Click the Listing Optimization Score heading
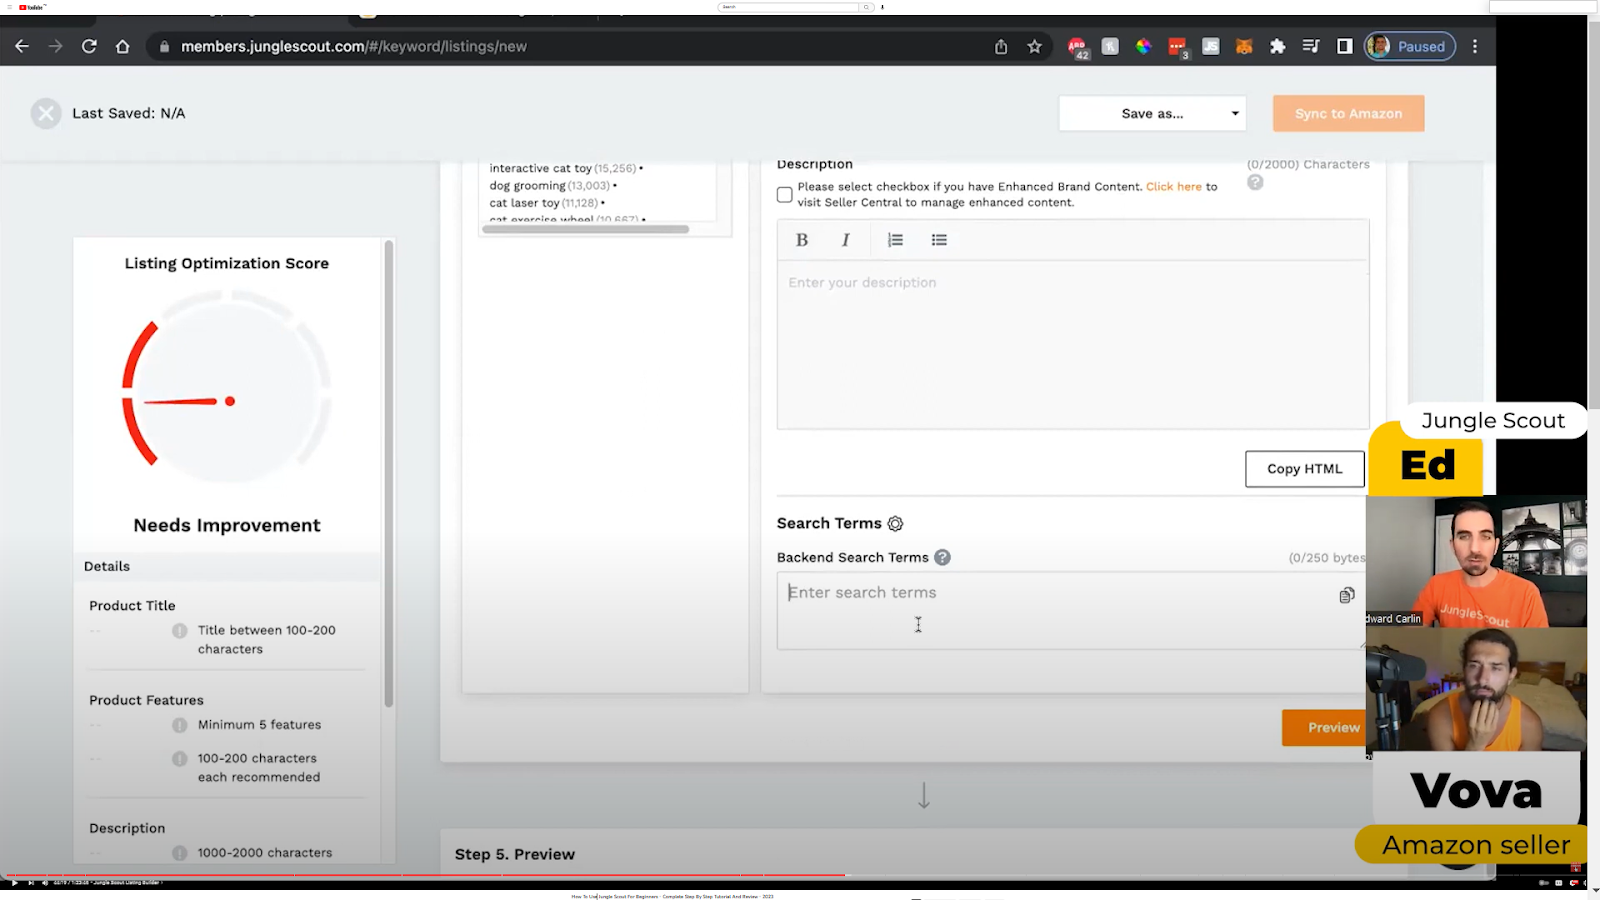The height and width of the screenshot is (900, 1600). click(227, 263)
